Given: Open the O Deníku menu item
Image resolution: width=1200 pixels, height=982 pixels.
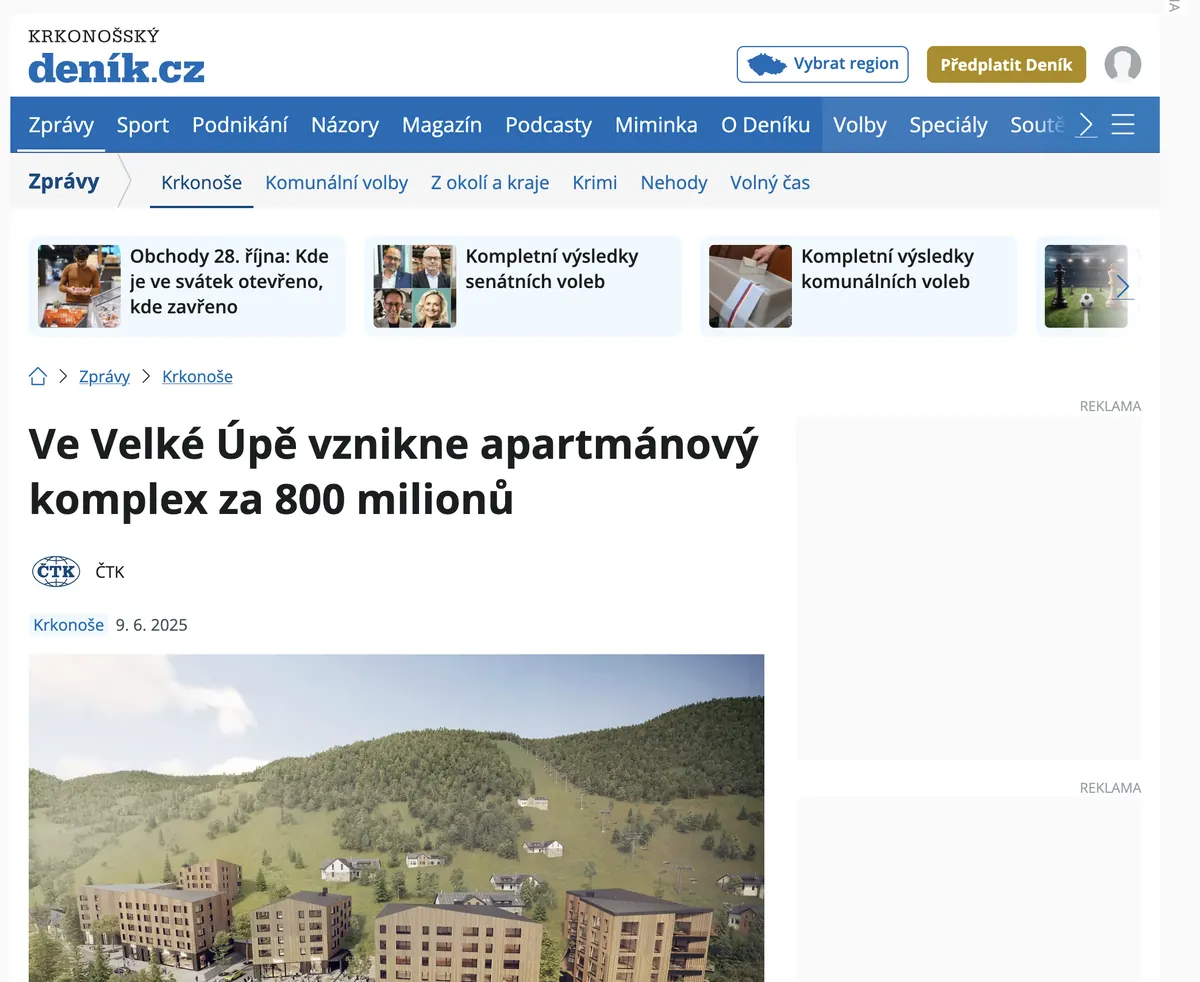Looking at the screenshot, I should [x=766, y=125].
